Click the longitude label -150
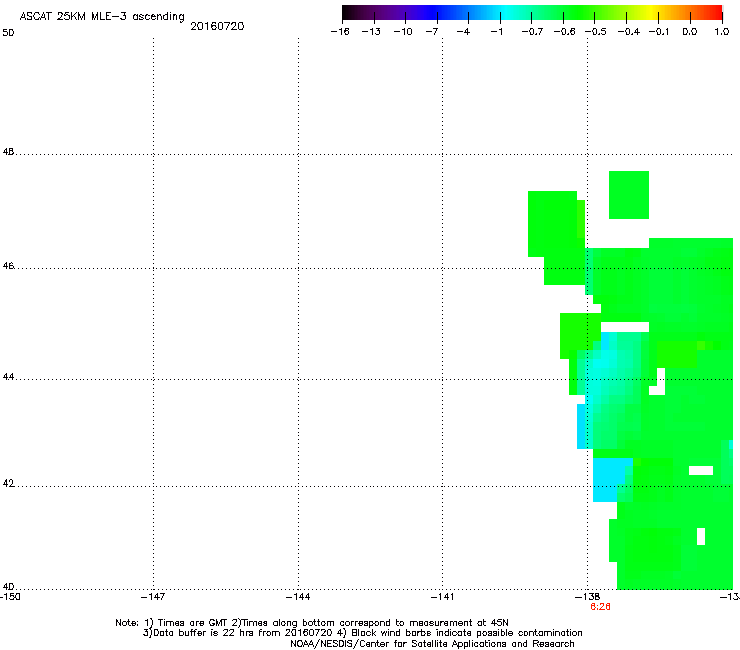Screen dimensions: 740x650 [10, 597]
